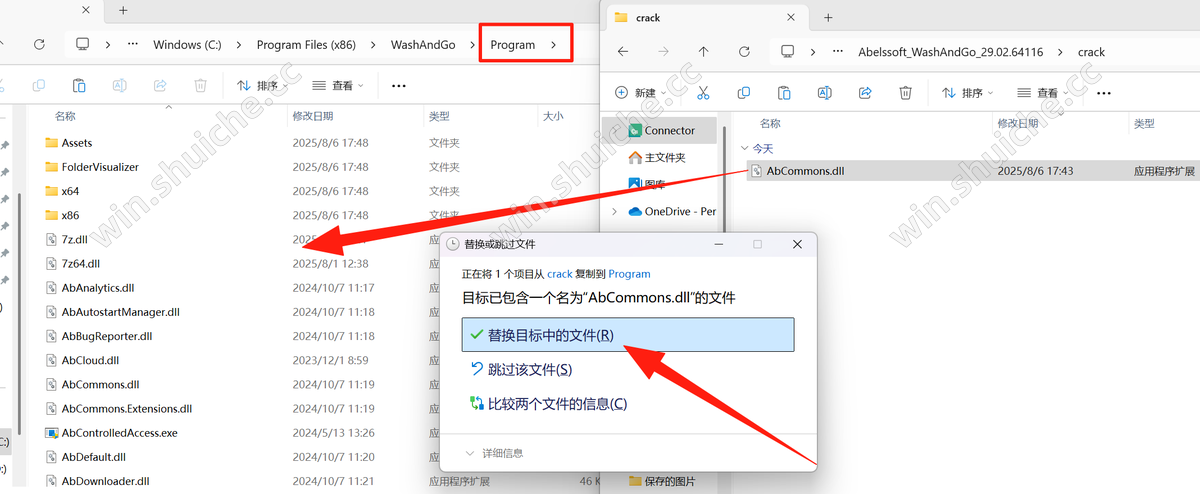1200x494 pixels.
Task: Click Copy icon in crack window toolbar
Action: click(x=743, y=93)
